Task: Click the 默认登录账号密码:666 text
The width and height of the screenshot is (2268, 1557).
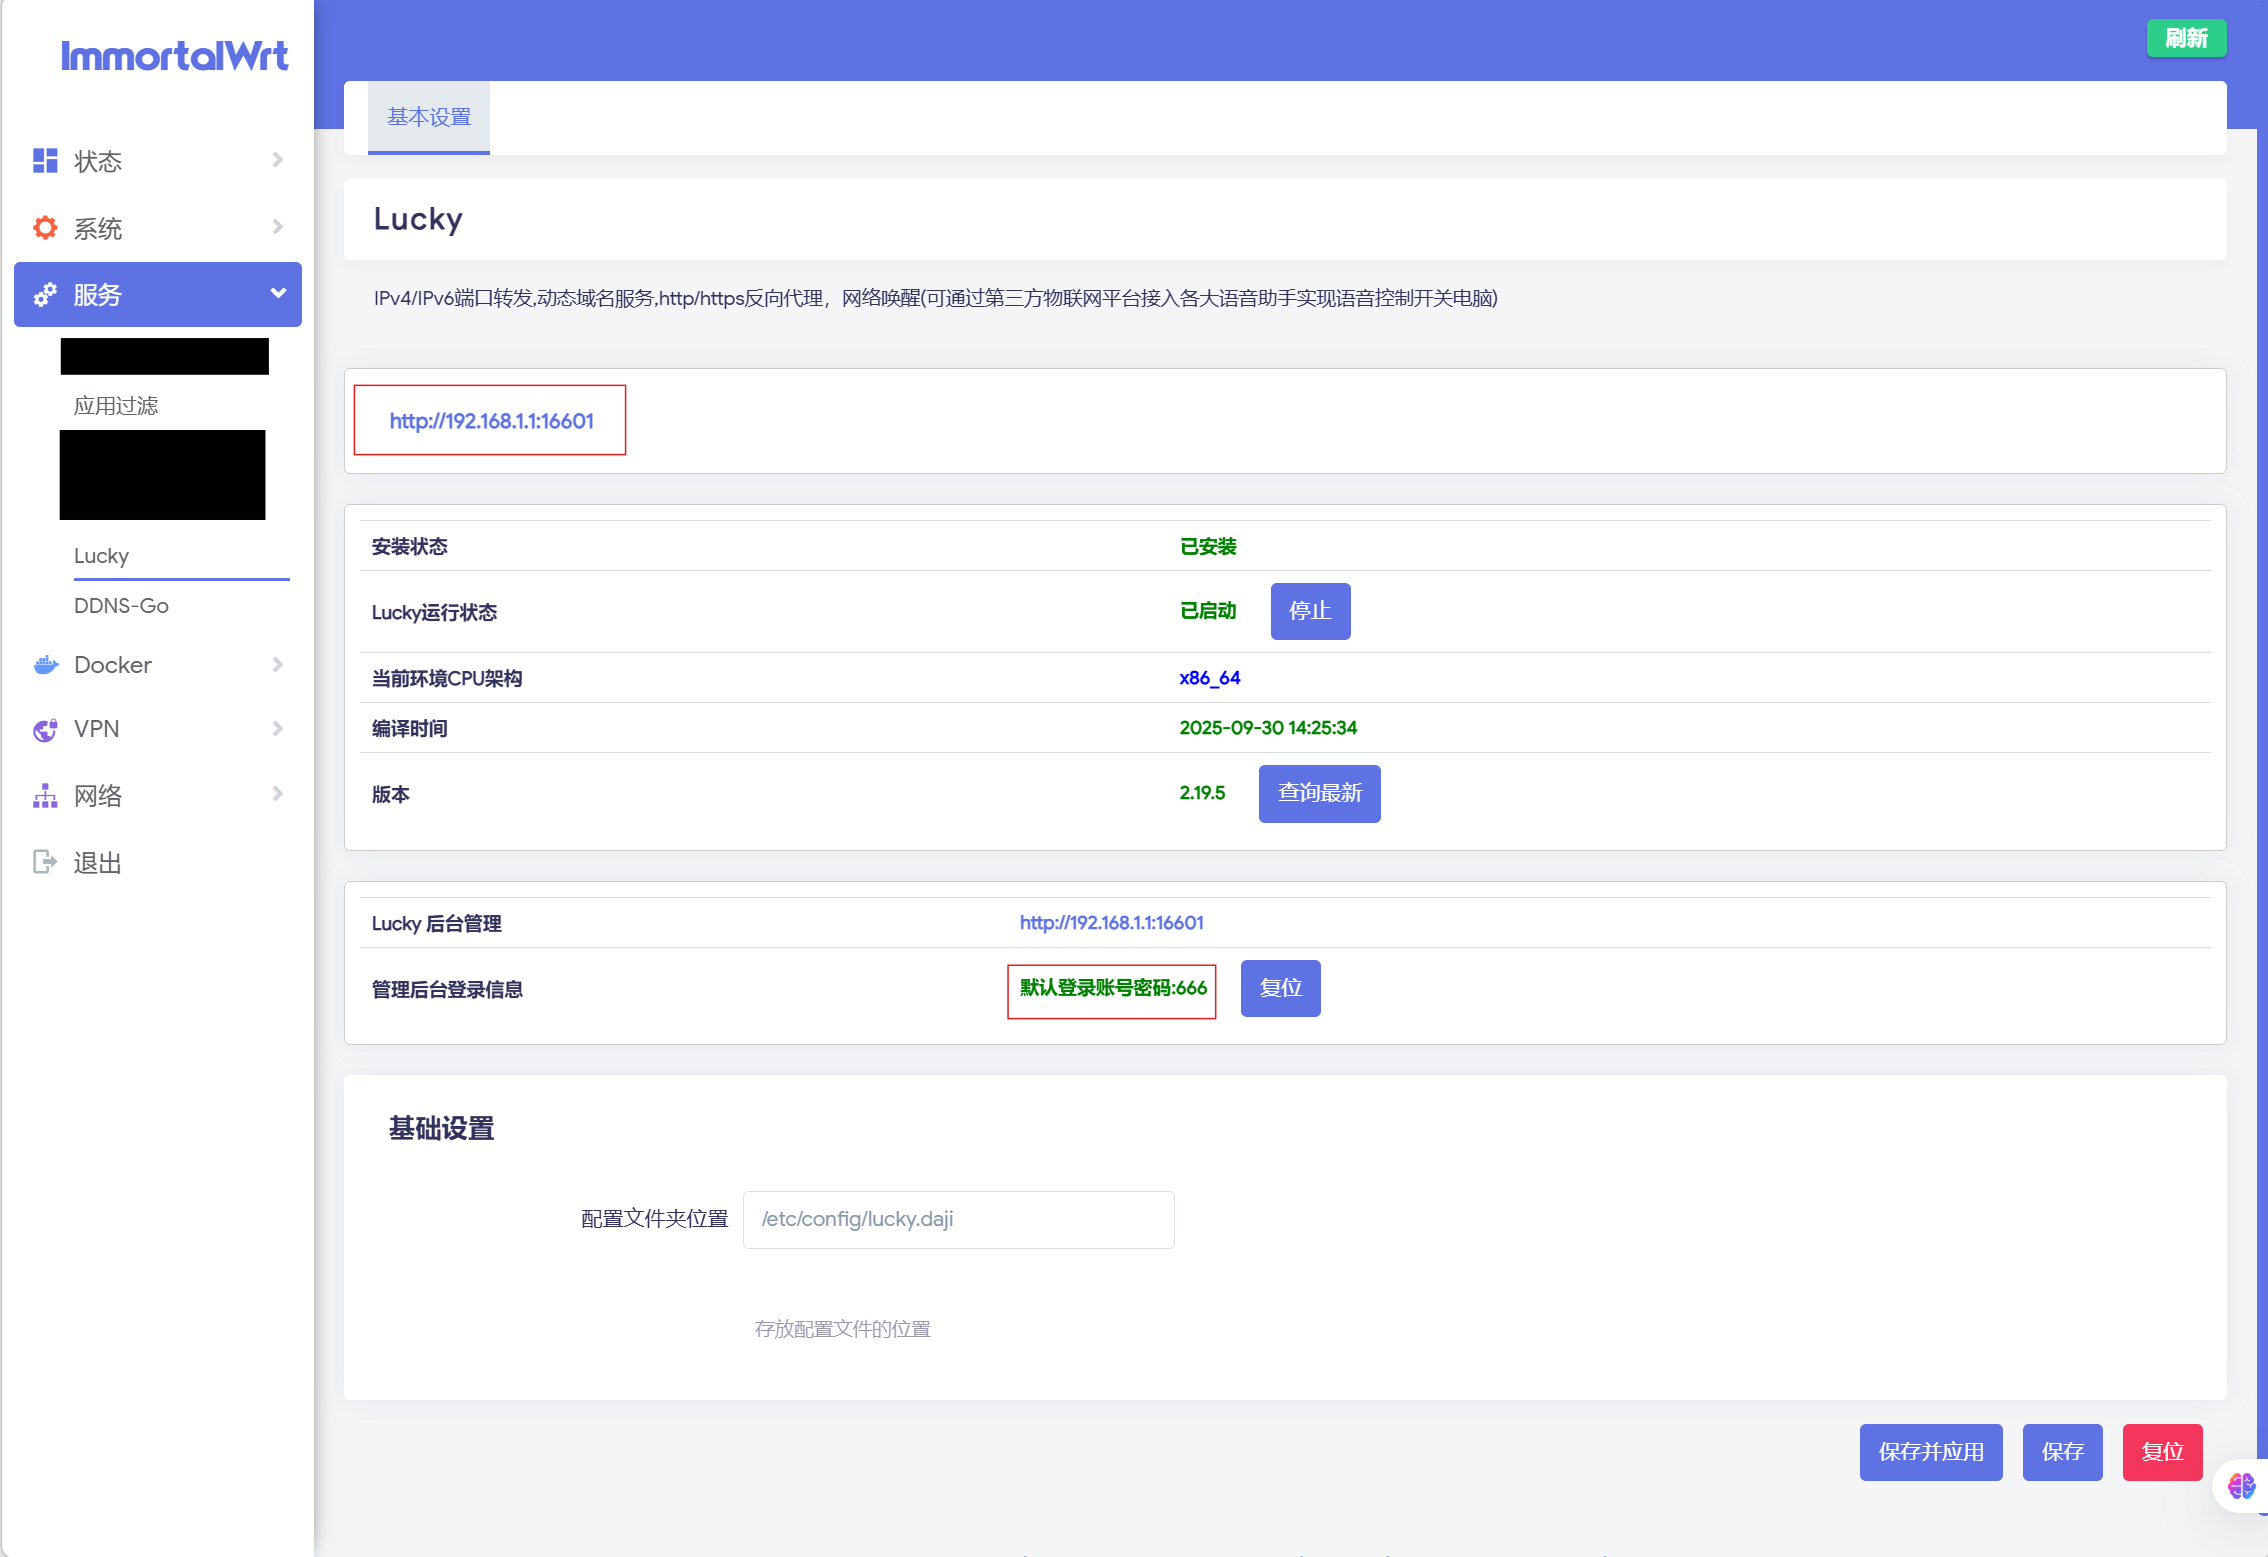Action: 1113,988
